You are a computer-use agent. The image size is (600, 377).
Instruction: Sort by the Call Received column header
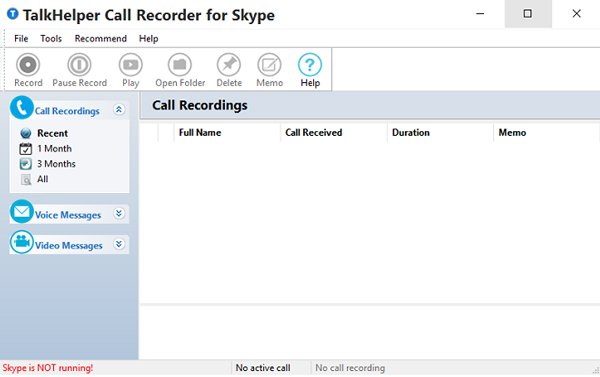(334, 132)
